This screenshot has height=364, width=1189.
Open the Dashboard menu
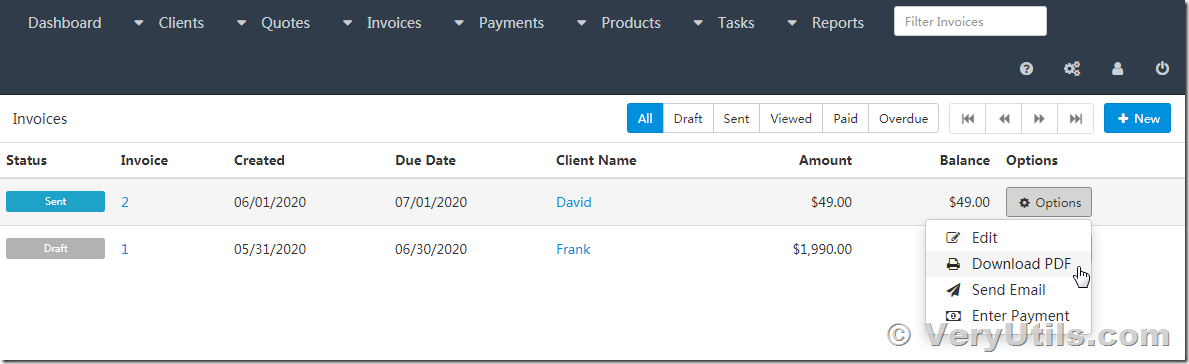click(x=64, y=23)
